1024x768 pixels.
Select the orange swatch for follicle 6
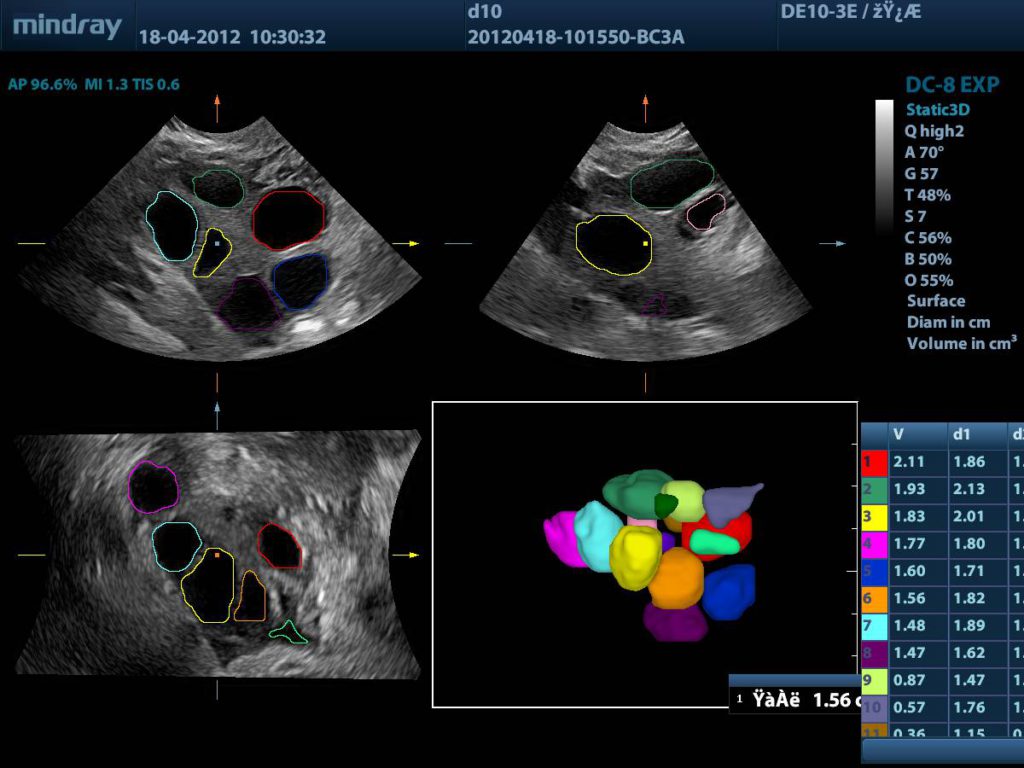[x=874, y=598]
